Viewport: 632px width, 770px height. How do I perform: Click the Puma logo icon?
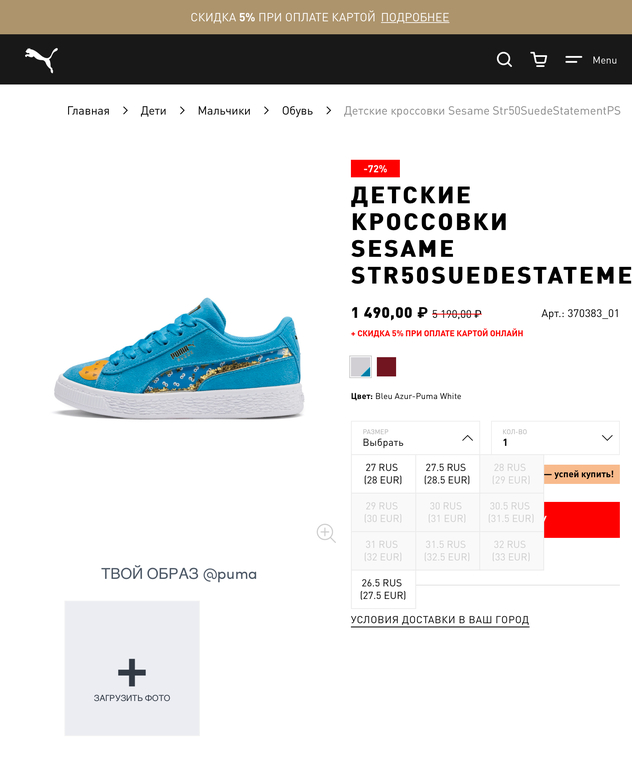click(x=42, y=60)
